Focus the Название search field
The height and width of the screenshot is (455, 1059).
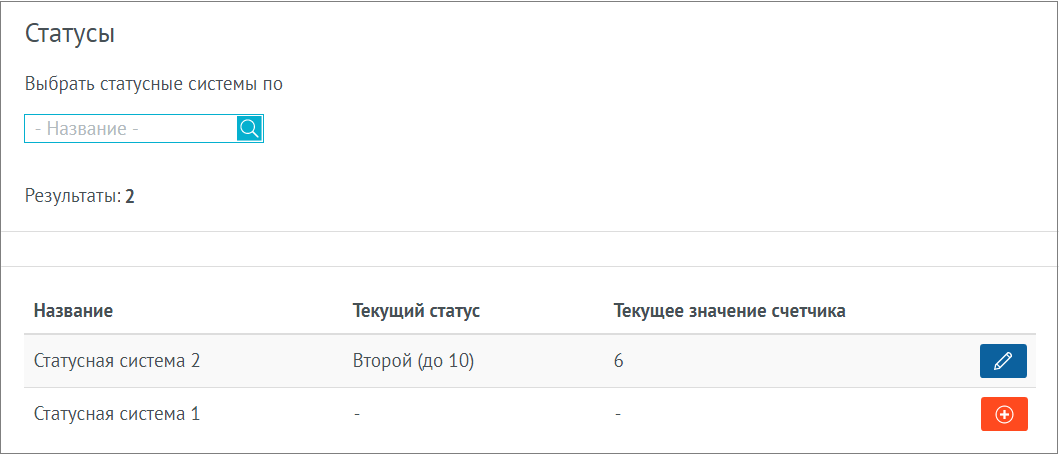click(131, 128)
